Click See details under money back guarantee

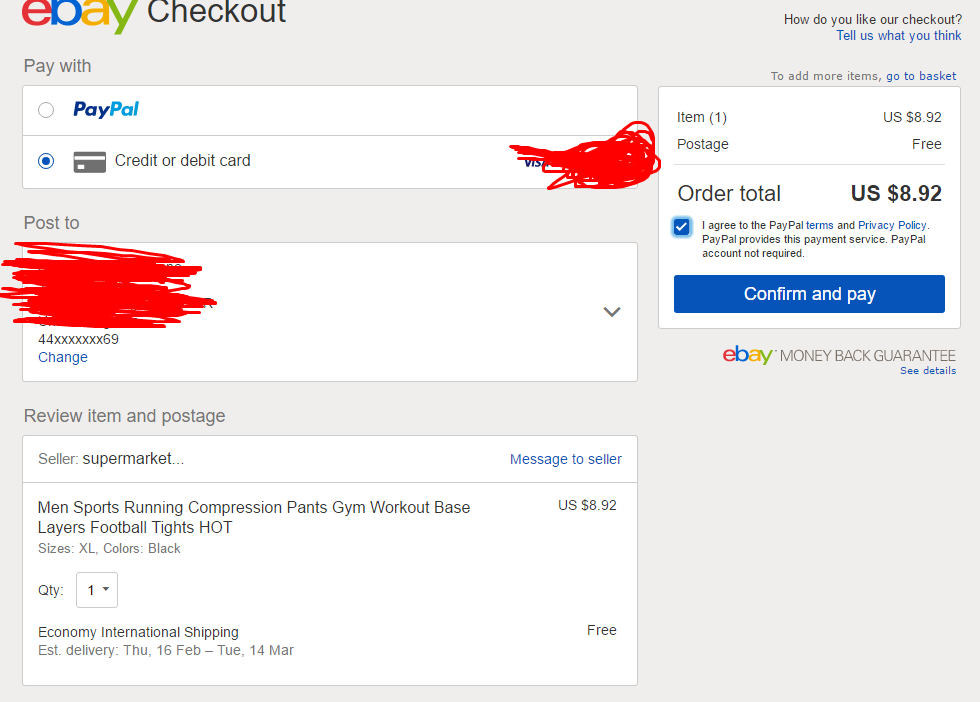(928, 371)
